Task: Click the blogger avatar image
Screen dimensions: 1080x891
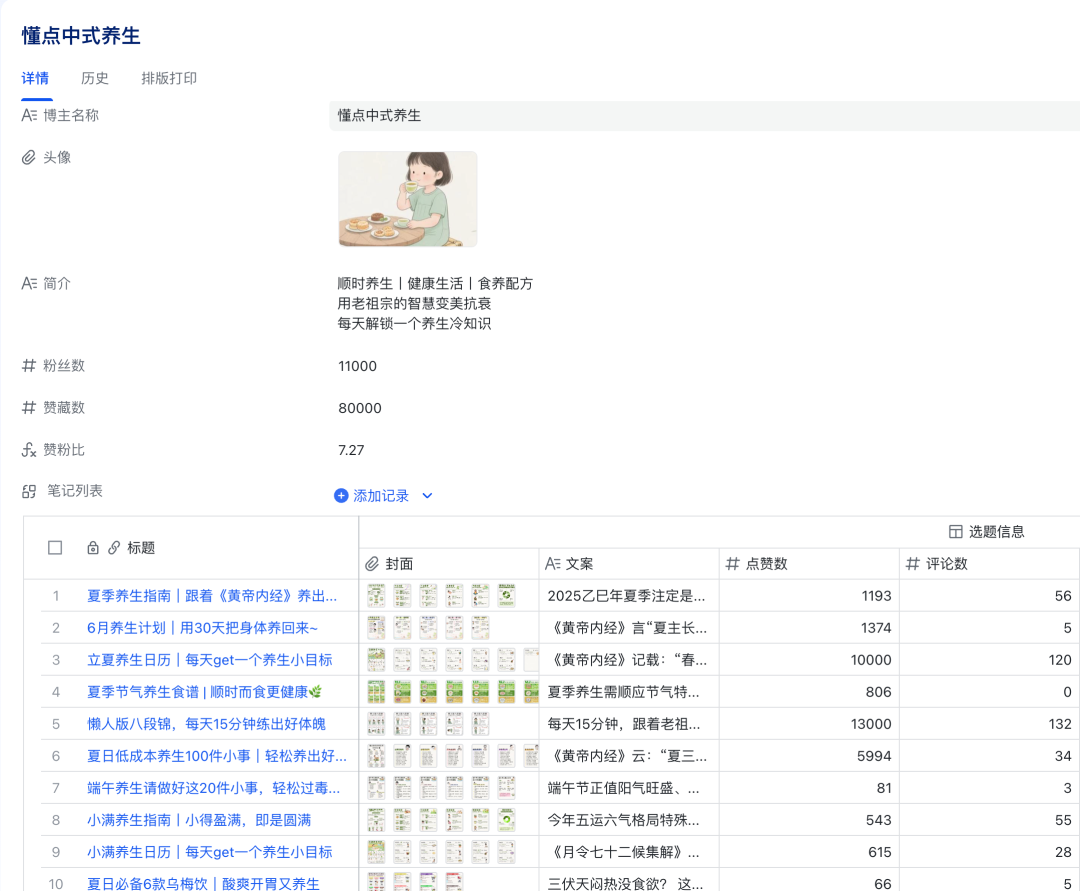Action: tap(408, 199)
